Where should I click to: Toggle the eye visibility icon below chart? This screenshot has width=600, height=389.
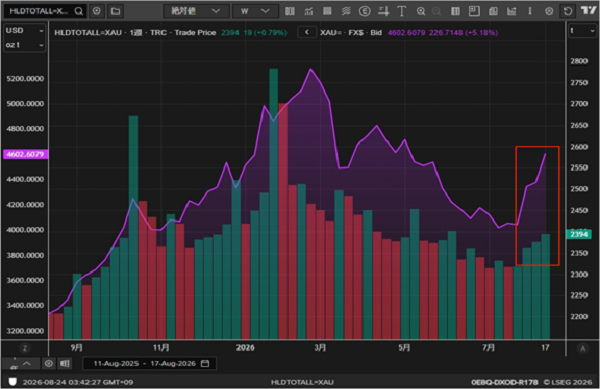tap(49, 363)
